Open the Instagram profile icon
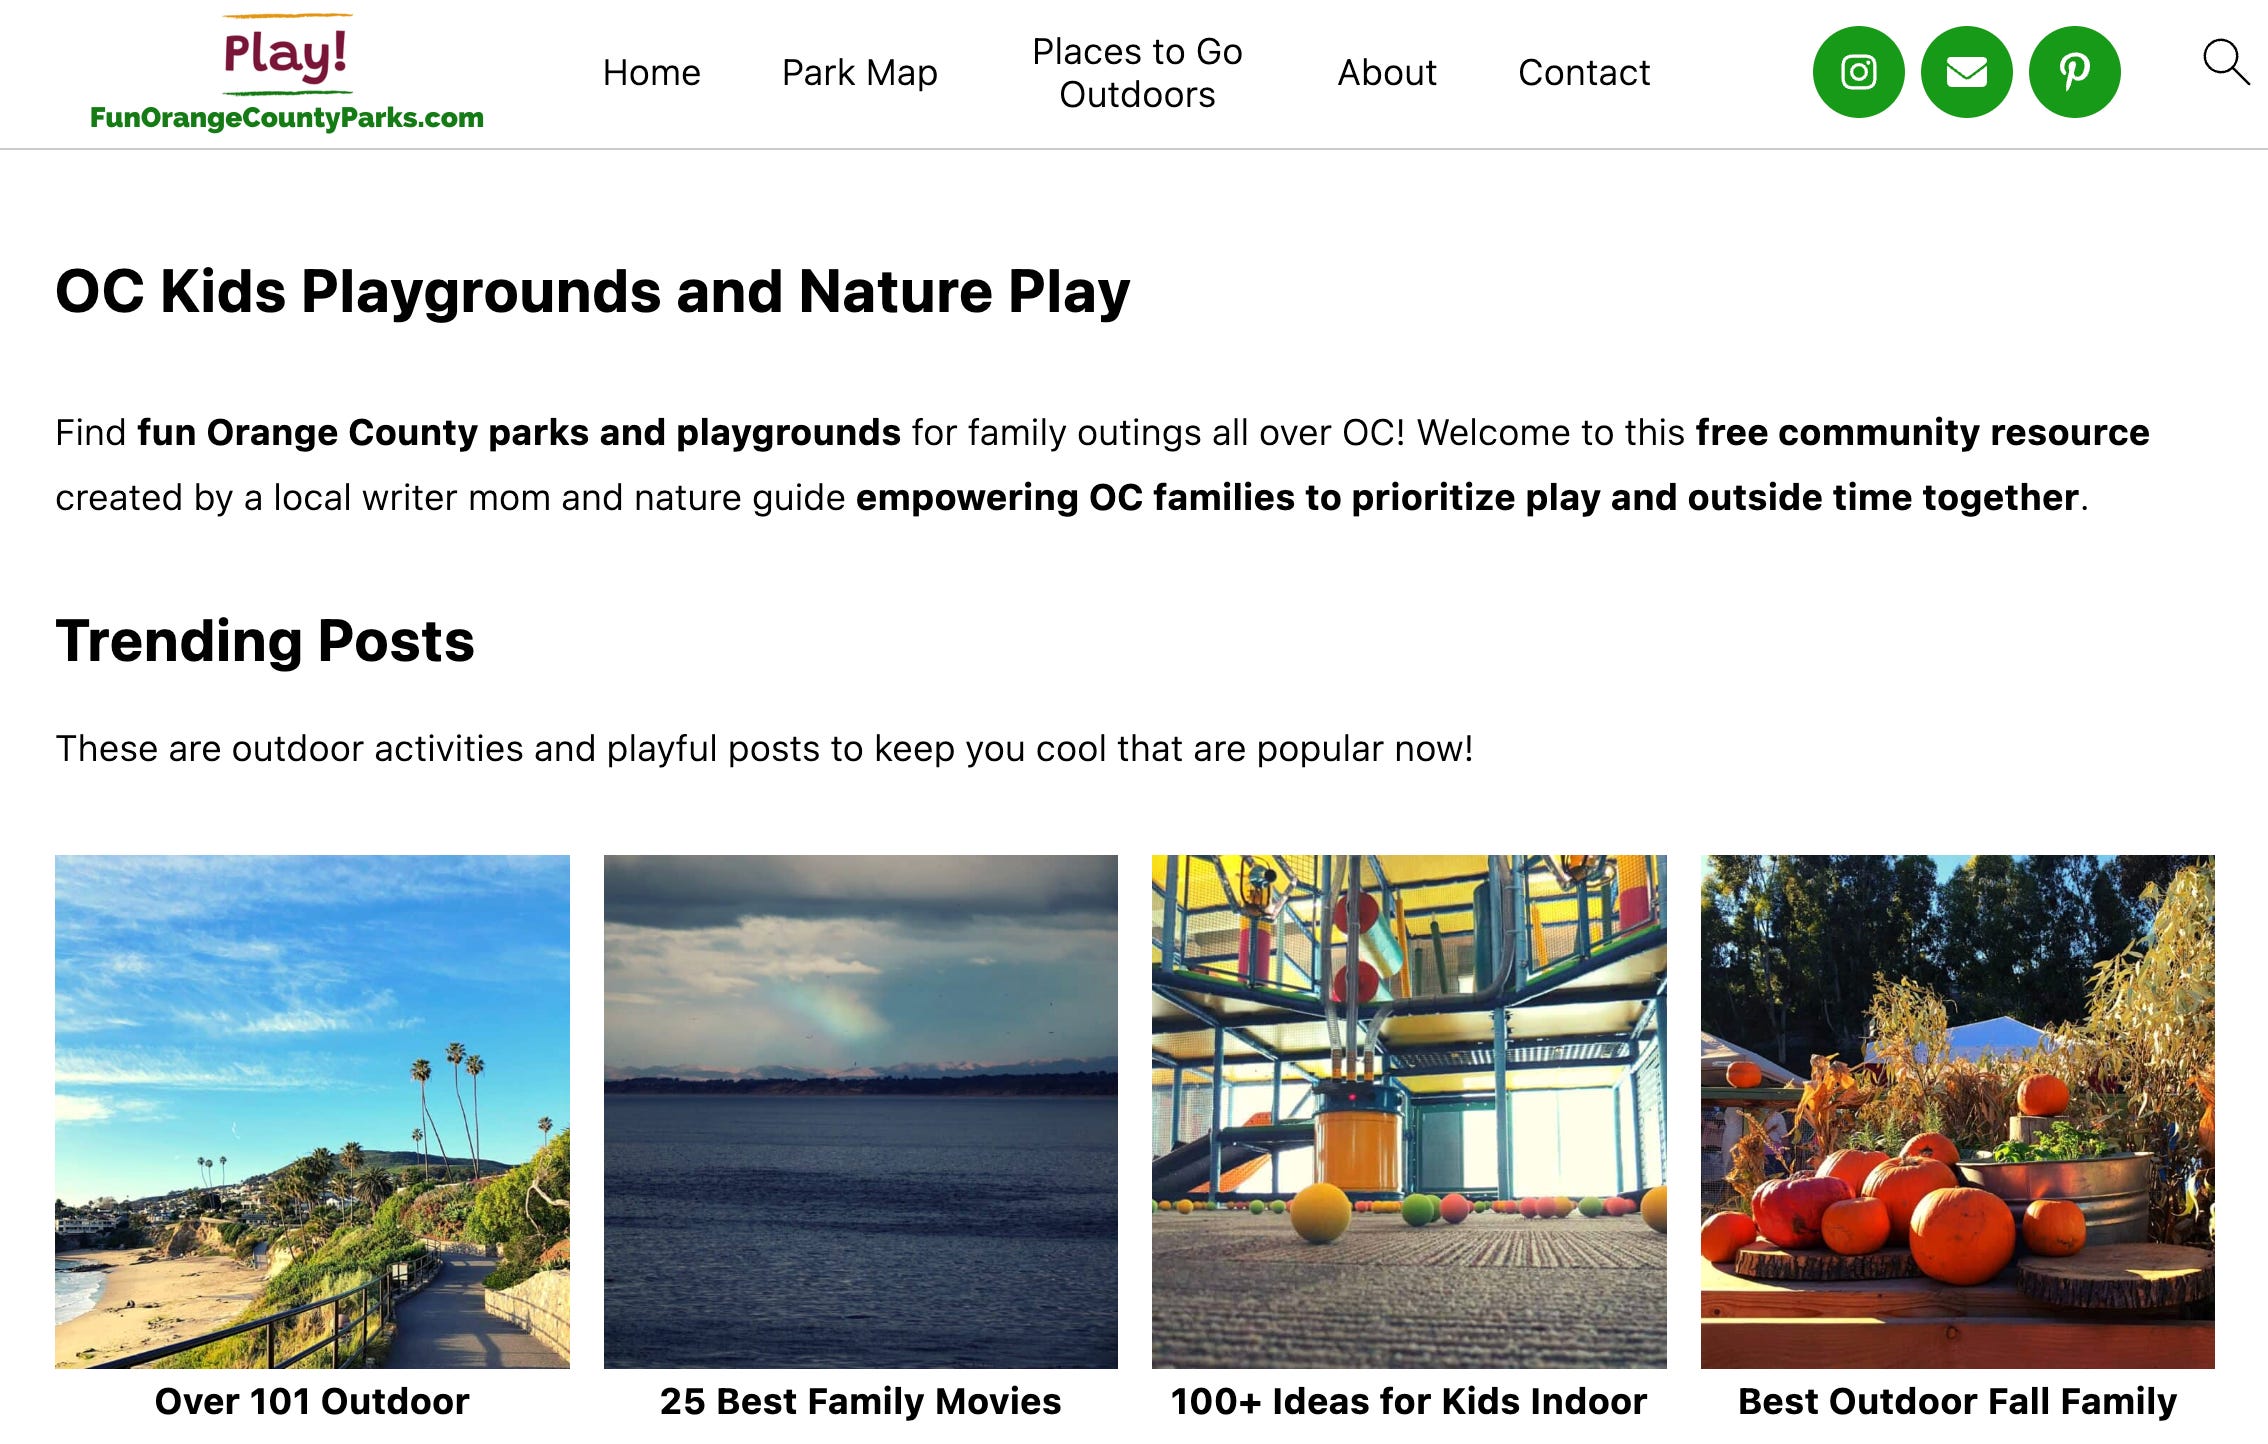 (1858, 72)
